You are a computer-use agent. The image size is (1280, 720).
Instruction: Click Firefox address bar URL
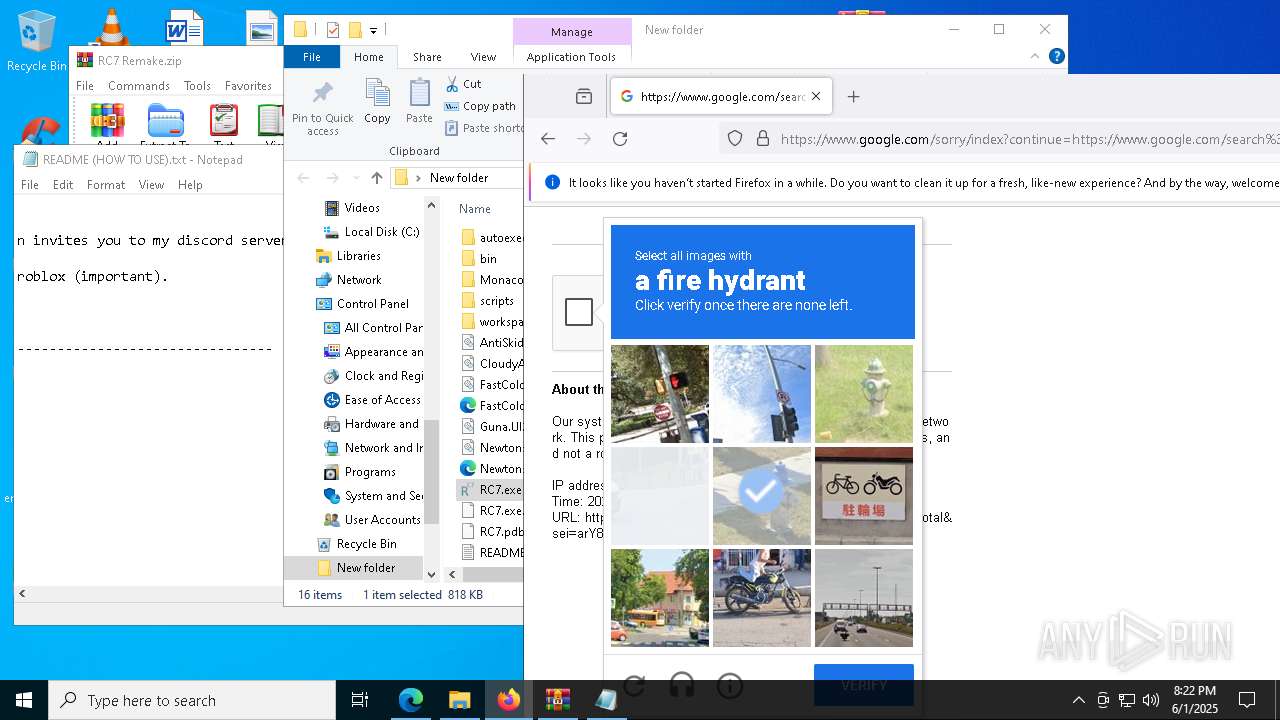1028,139
